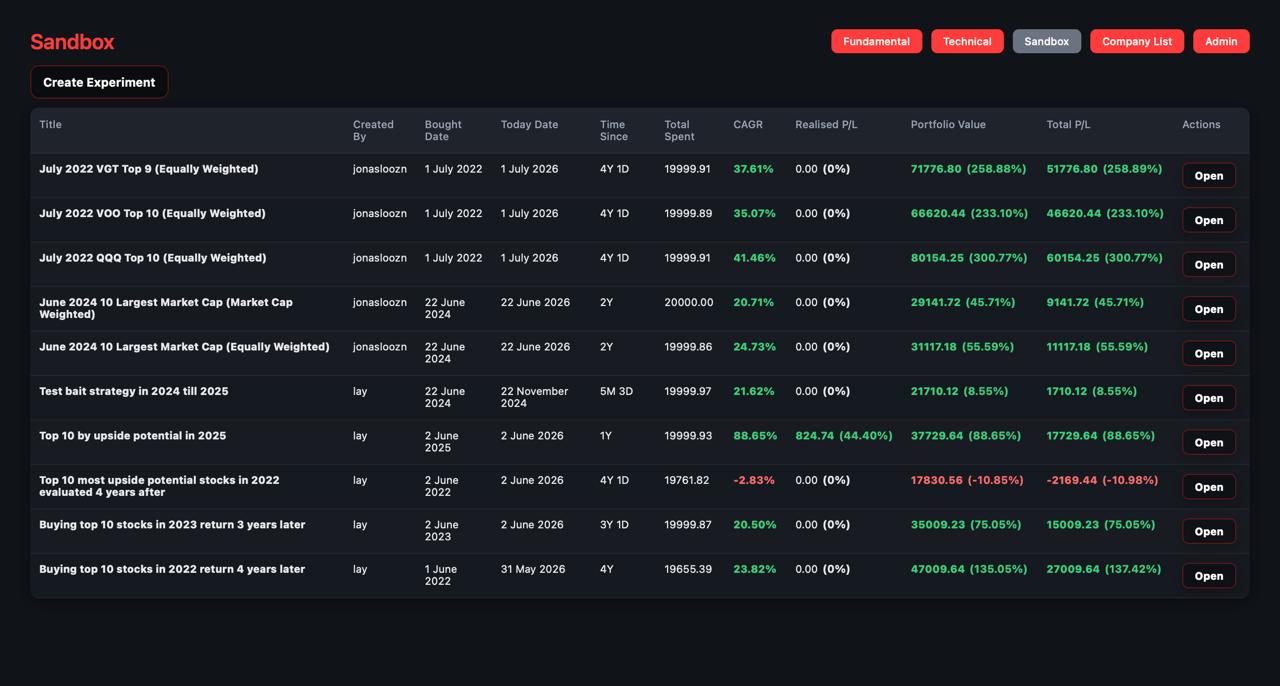Click the Total P/L column header
This screenshot has height=686, width=1280.
(1068, 125)
